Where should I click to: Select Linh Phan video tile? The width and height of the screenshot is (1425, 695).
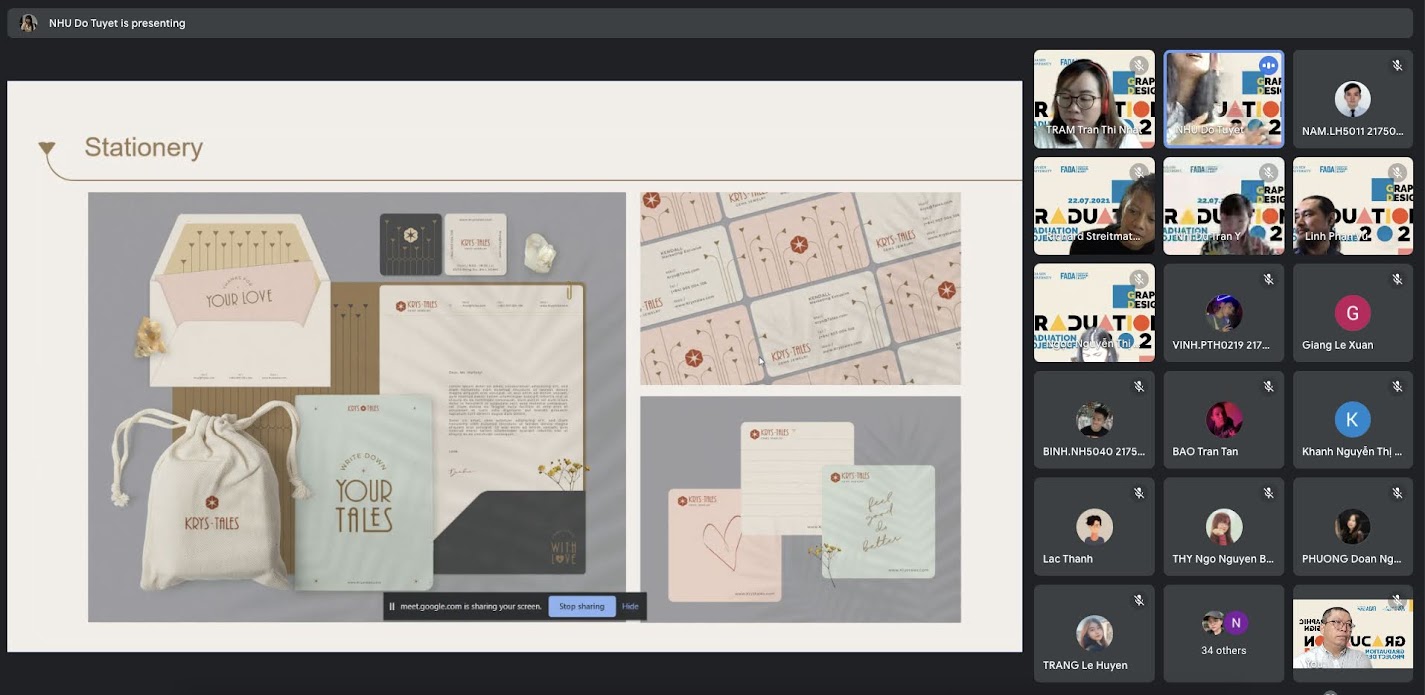click(x=1353, y=206)
